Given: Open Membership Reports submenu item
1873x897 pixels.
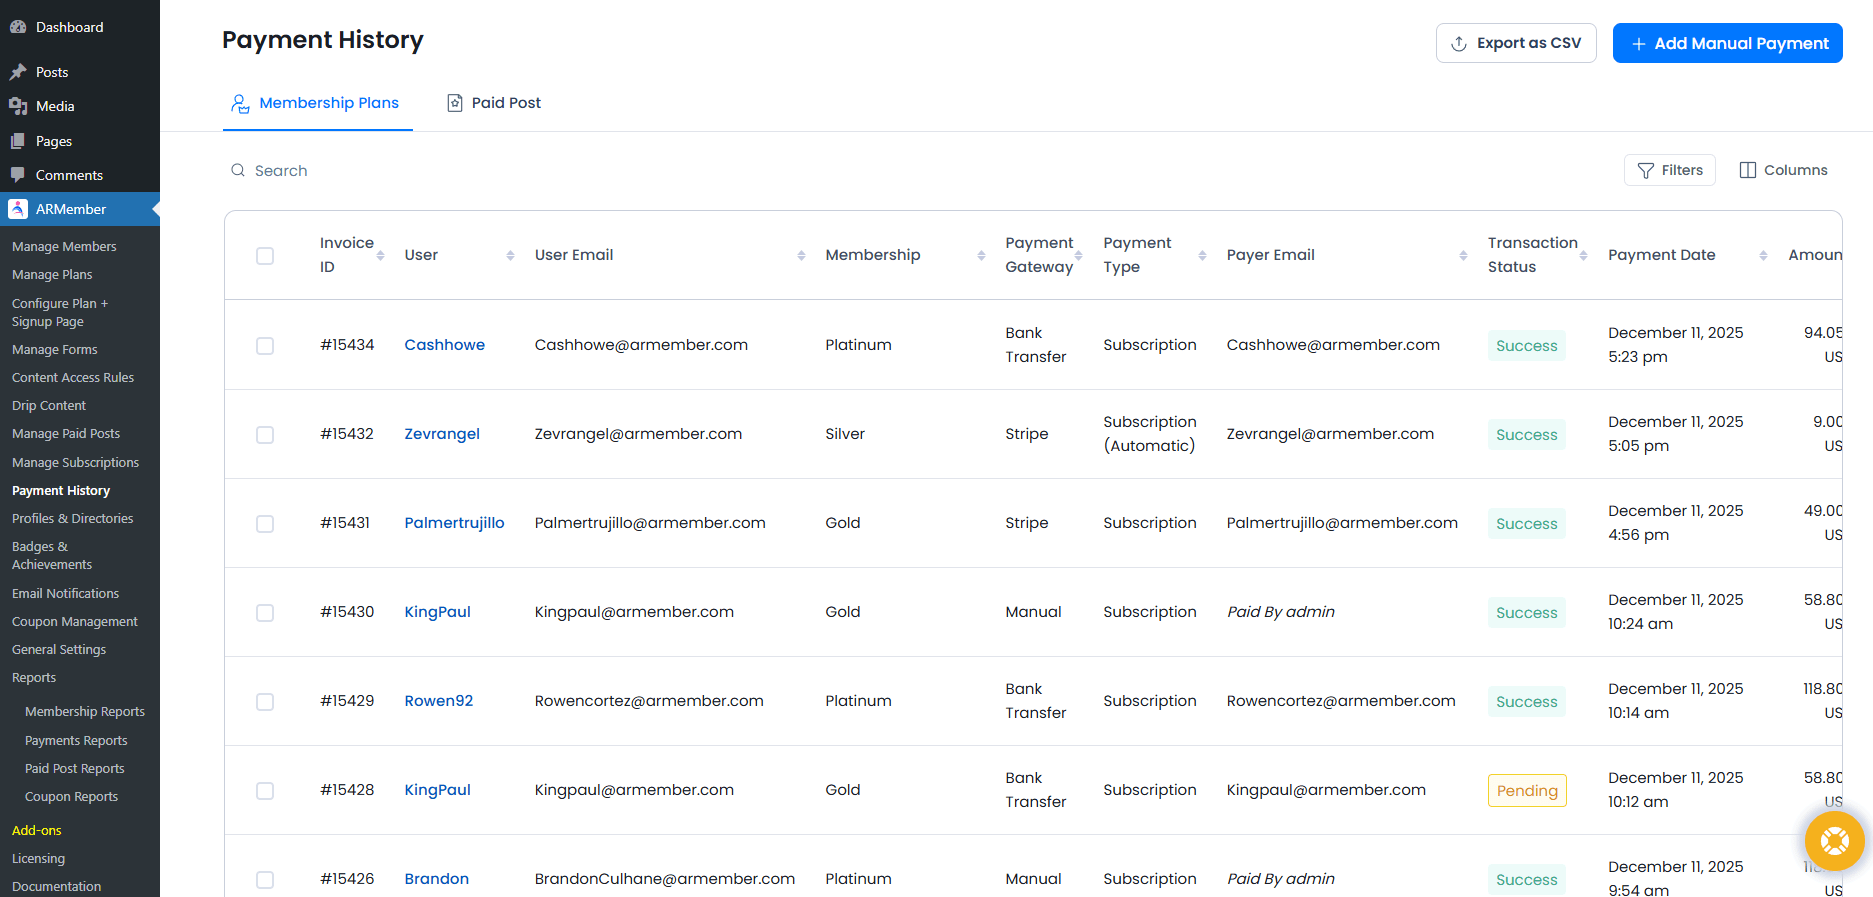Looking at the screenshot, I should click(x=85, y=711).
